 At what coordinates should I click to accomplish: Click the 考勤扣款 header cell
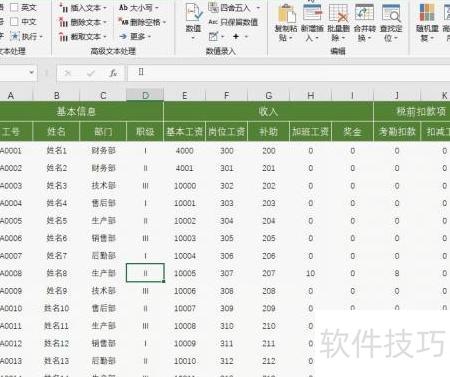(x=397, y=132)
